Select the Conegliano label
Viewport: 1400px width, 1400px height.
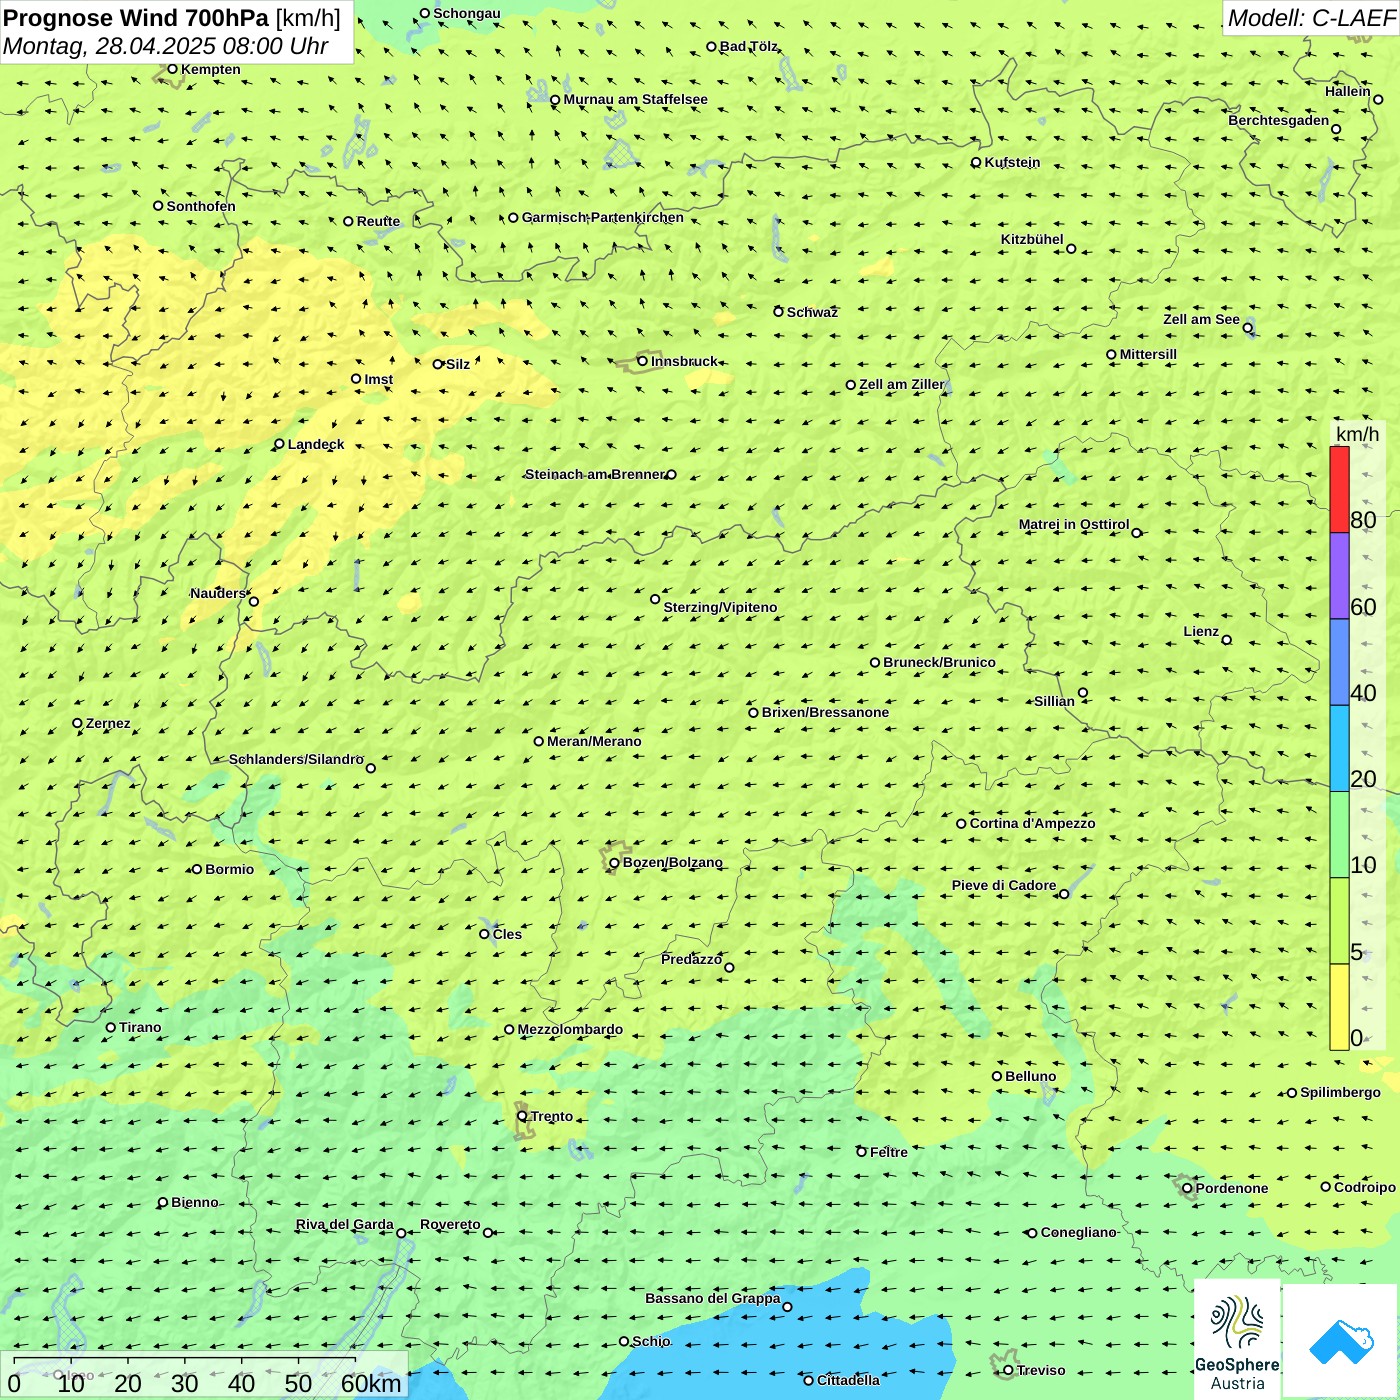1078,1232
